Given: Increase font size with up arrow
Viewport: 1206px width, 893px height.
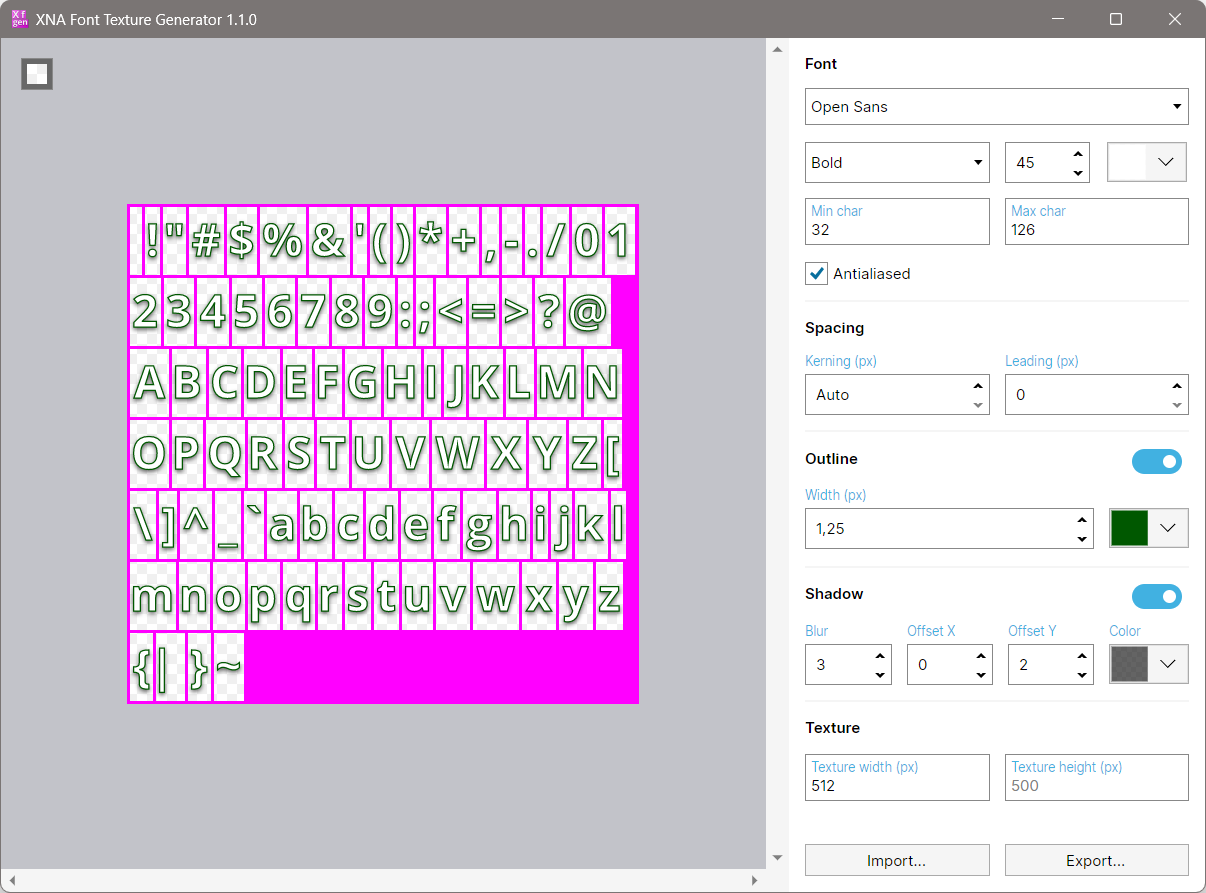Looking at the screenshot, I should (1078, 154).
